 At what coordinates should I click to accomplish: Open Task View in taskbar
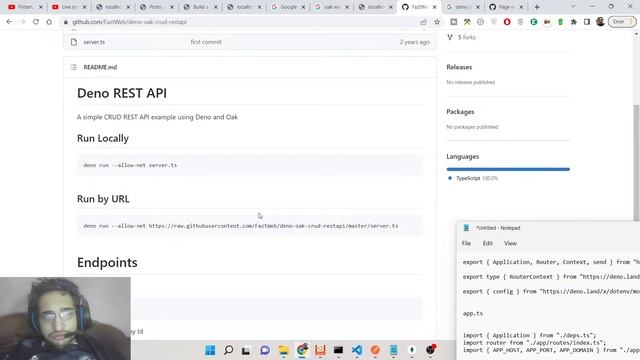pos(246,350)
